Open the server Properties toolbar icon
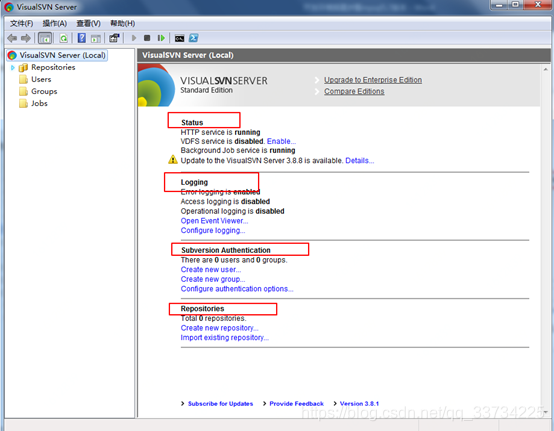 pos(114,38)
